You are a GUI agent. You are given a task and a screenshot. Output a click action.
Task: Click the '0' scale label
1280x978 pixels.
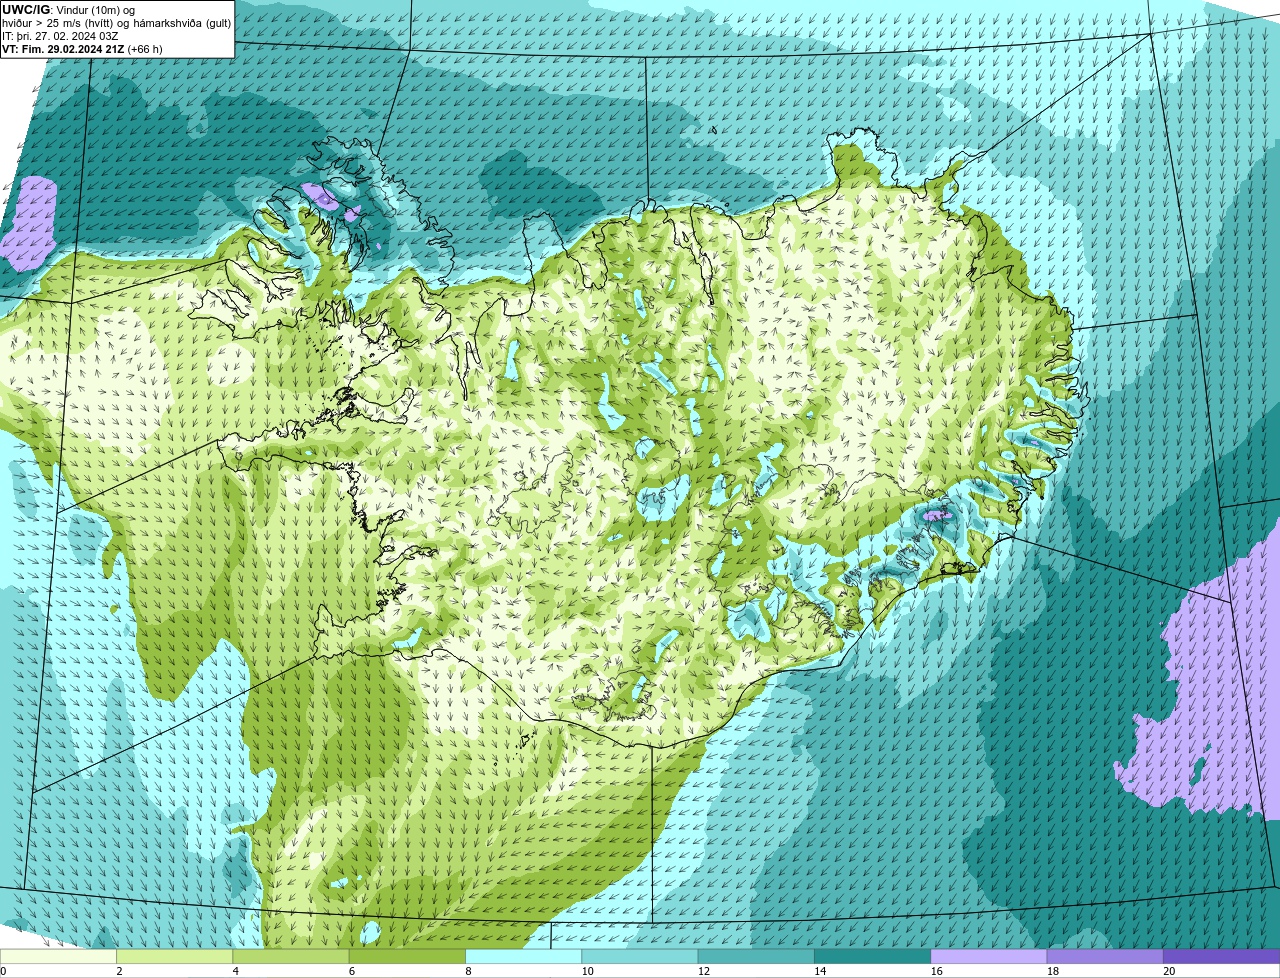click(3, 971)
